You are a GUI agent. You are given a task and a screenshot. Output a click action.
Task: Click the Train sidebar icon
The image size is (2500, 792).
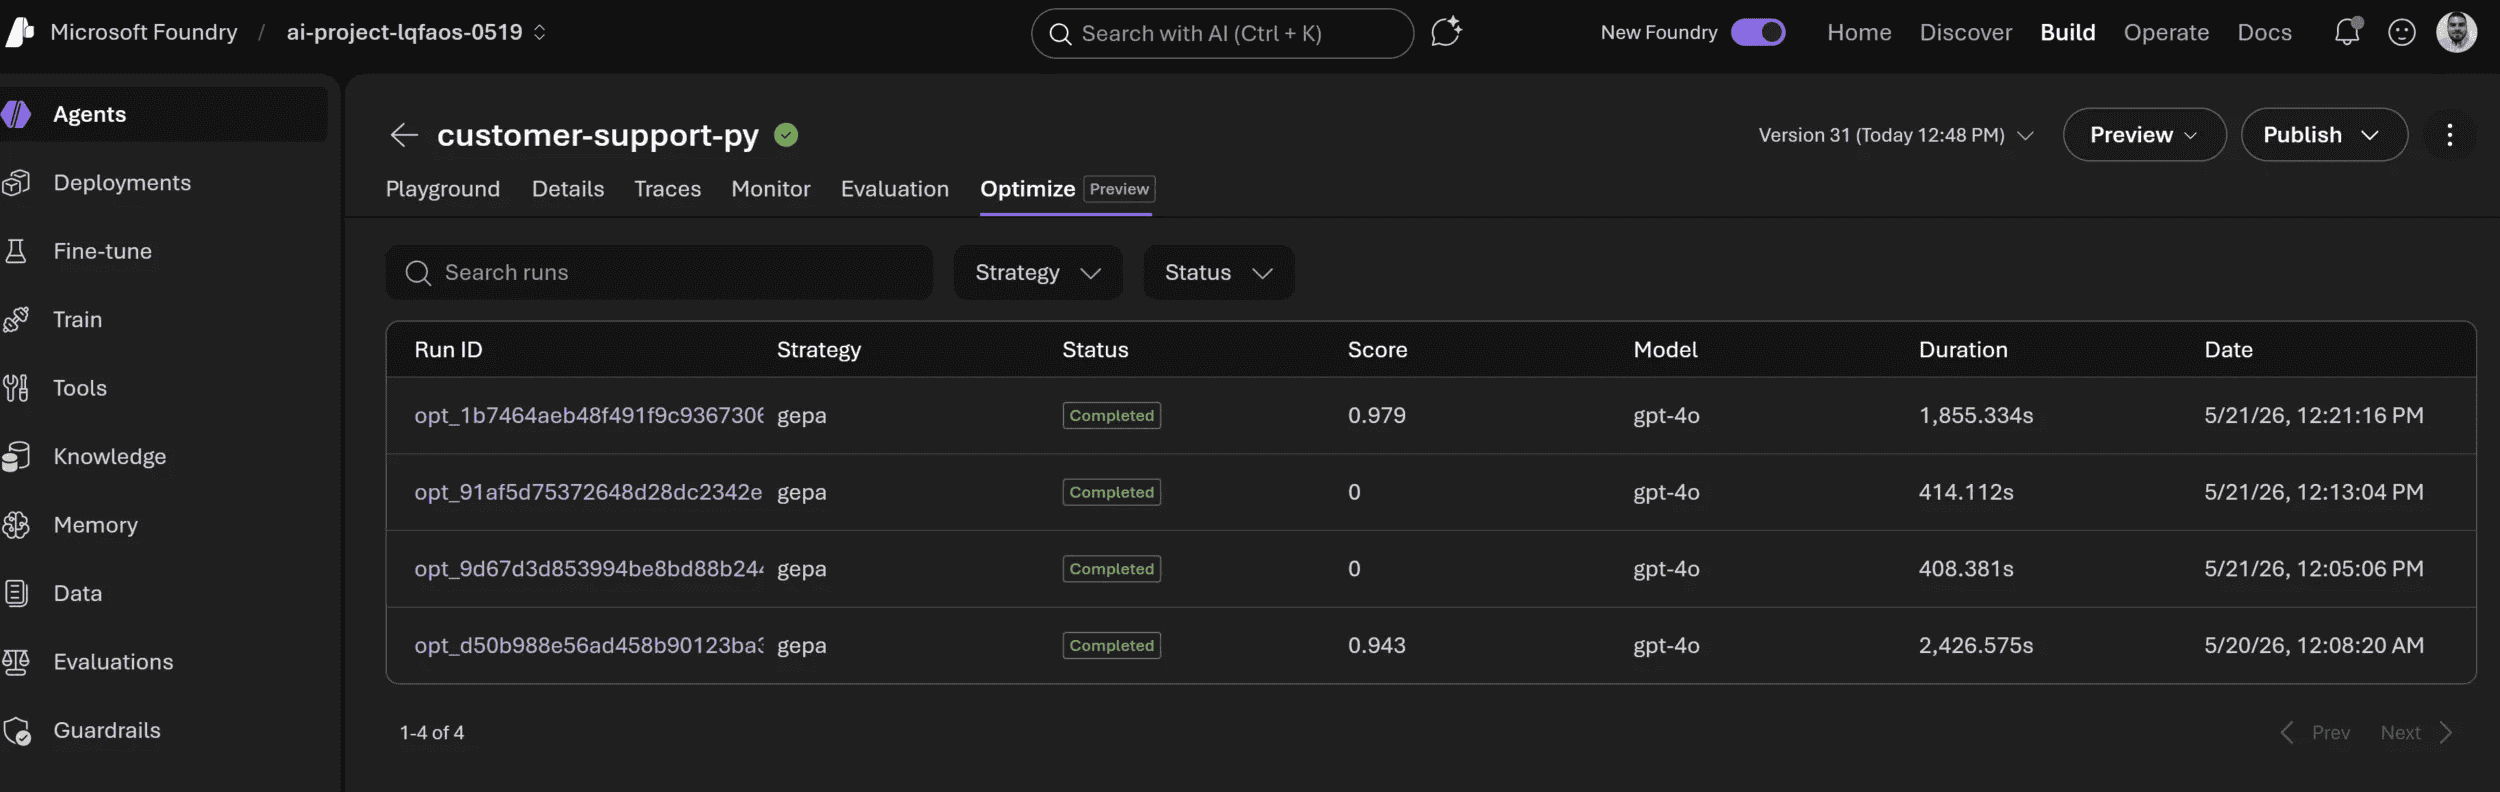pyautogui.click(x=16, y=319)
